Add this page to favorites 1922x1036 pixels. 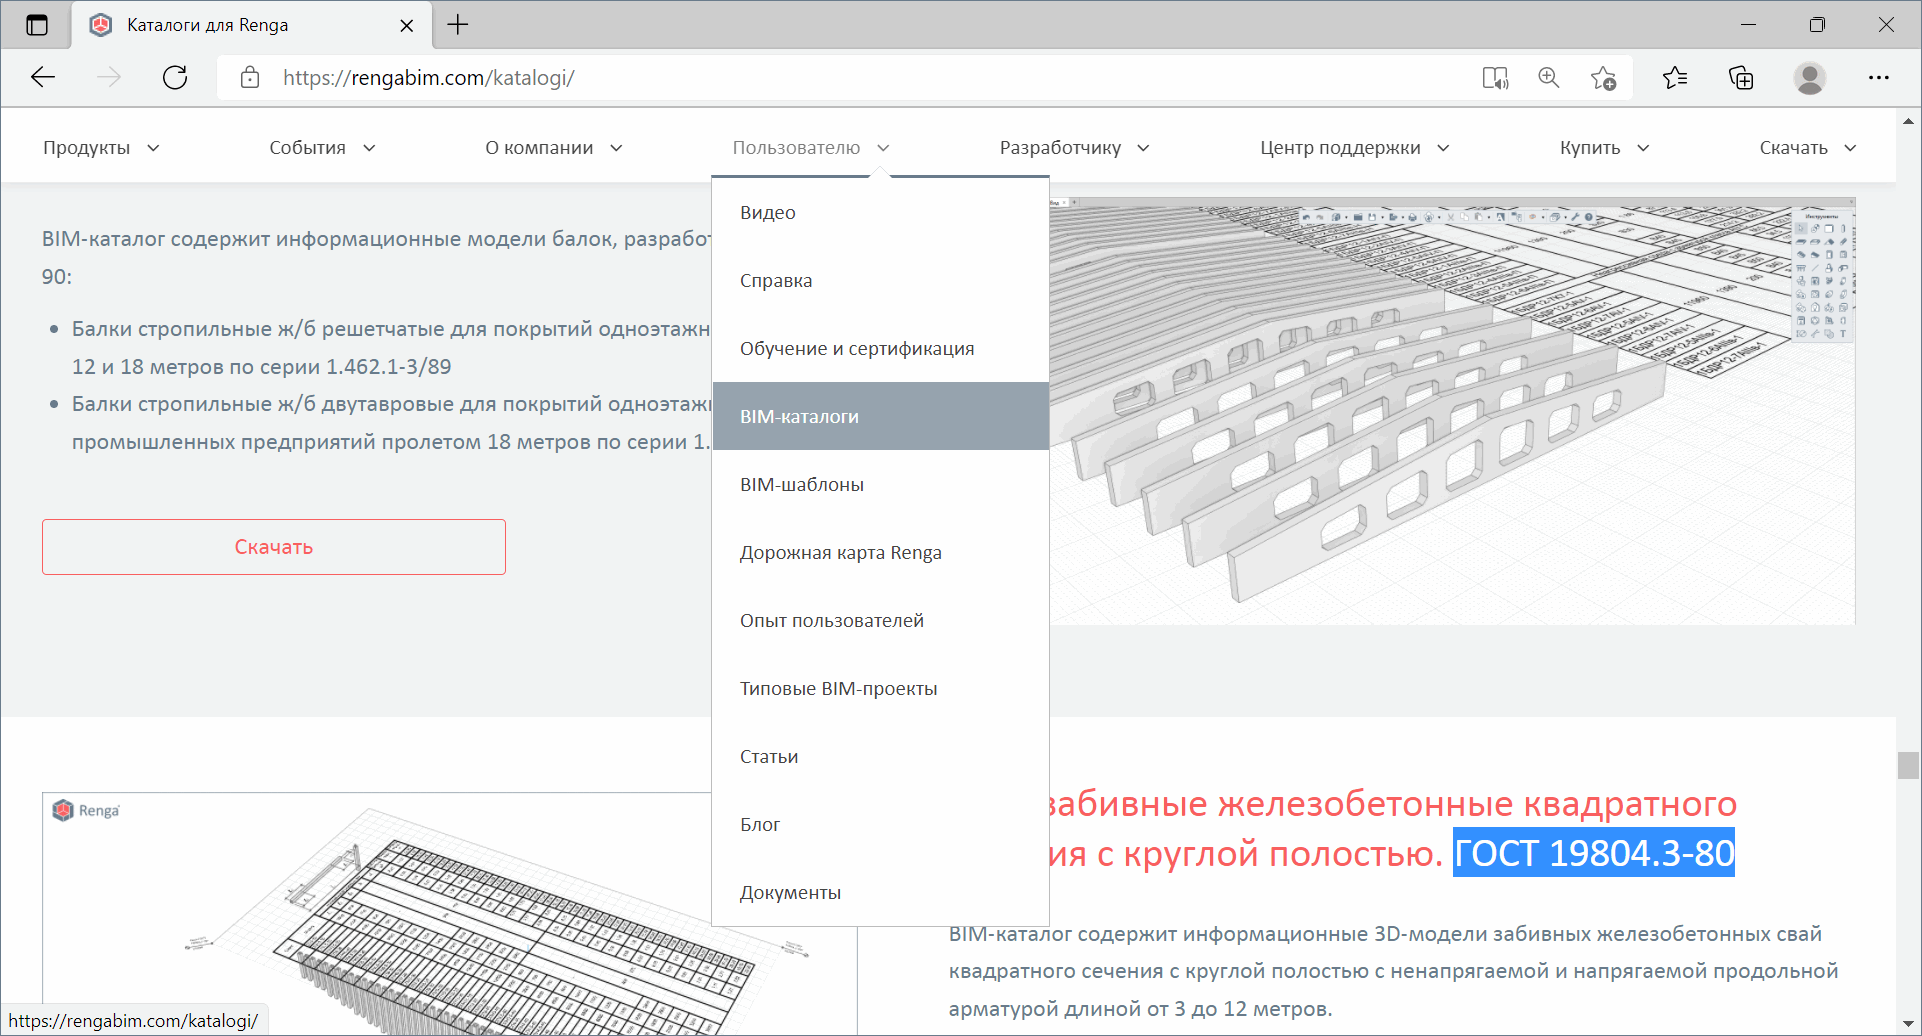pos(1603,78)
